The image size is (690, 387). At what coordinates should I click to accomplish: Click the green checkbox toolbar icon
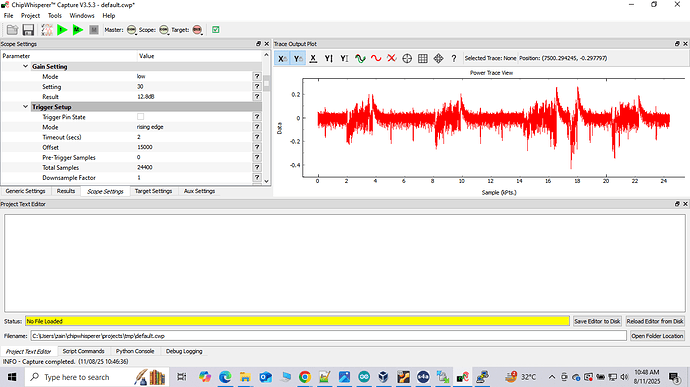(216, 30)
